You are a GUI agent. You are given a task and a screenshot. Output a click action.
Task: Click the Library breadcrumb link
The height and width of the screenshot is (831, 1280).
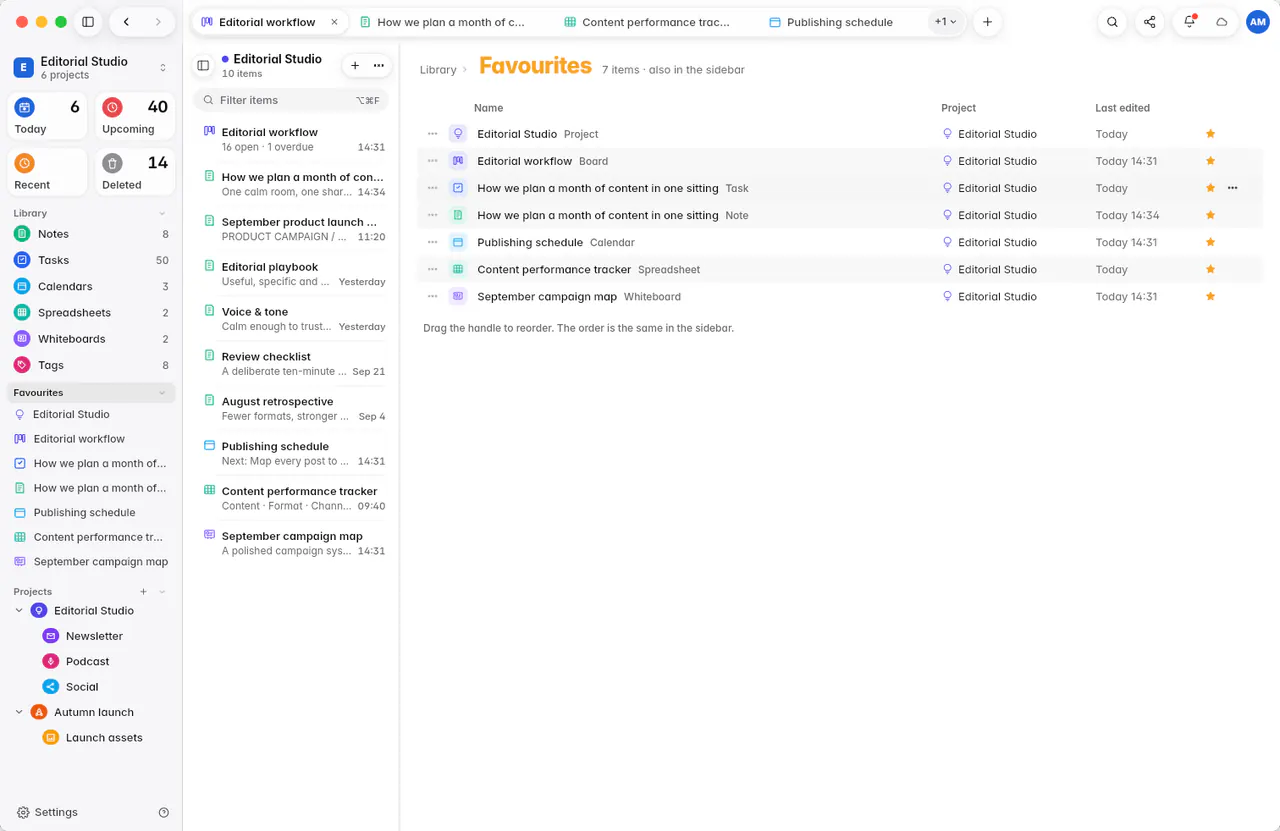click(x=438, y=70)
